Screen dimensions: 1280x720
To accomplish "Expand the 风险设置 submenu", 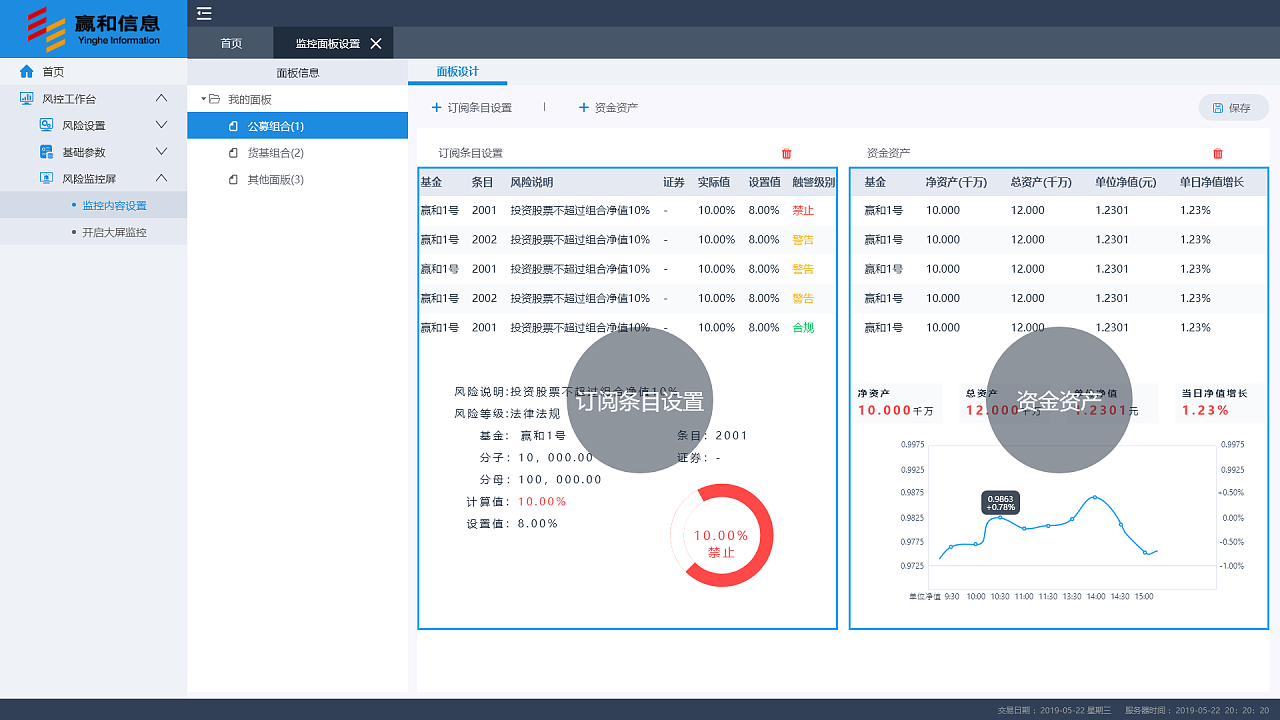I will (x=161, y=125).
